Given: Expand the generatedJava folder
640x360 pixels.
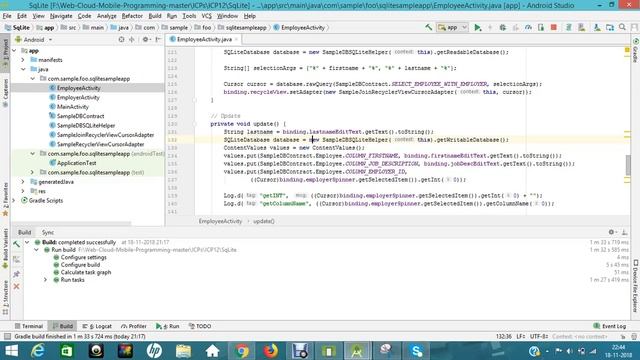Looking at the screenshot, I should (x=23, y=182).
